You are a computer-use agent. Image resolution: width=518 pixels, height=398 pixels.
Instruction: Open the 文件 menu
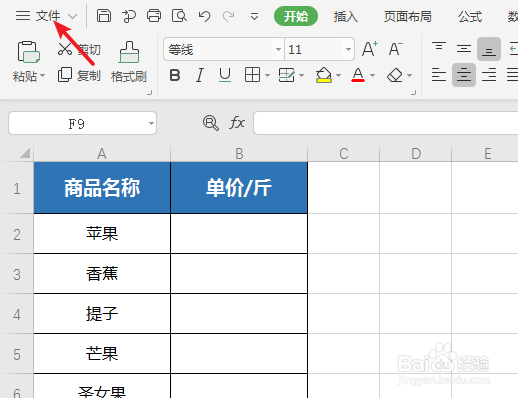click(x=48, y=16)
